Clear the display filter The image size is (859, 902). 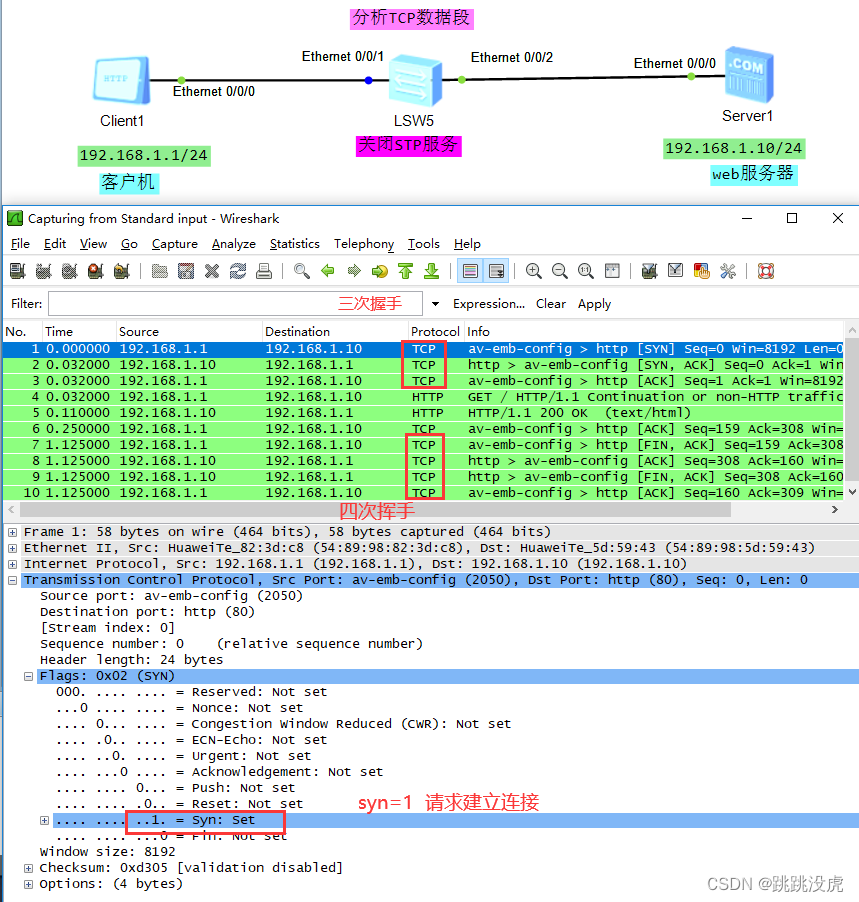[551, 304]
